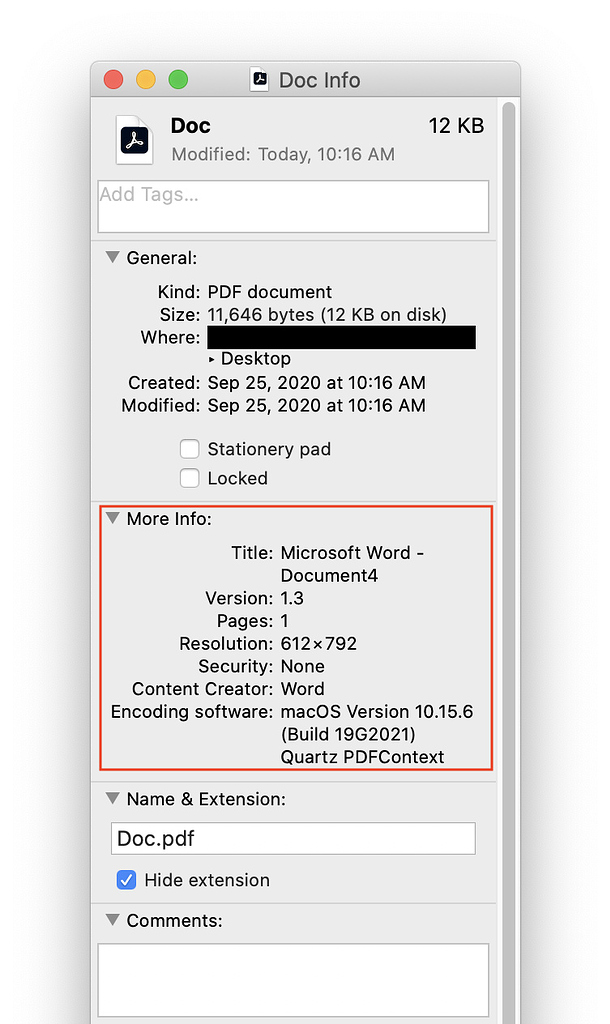Enable the Stationery pad checkbox
The width and height of the screenshot is (610, 1024).
coord(189,449)
